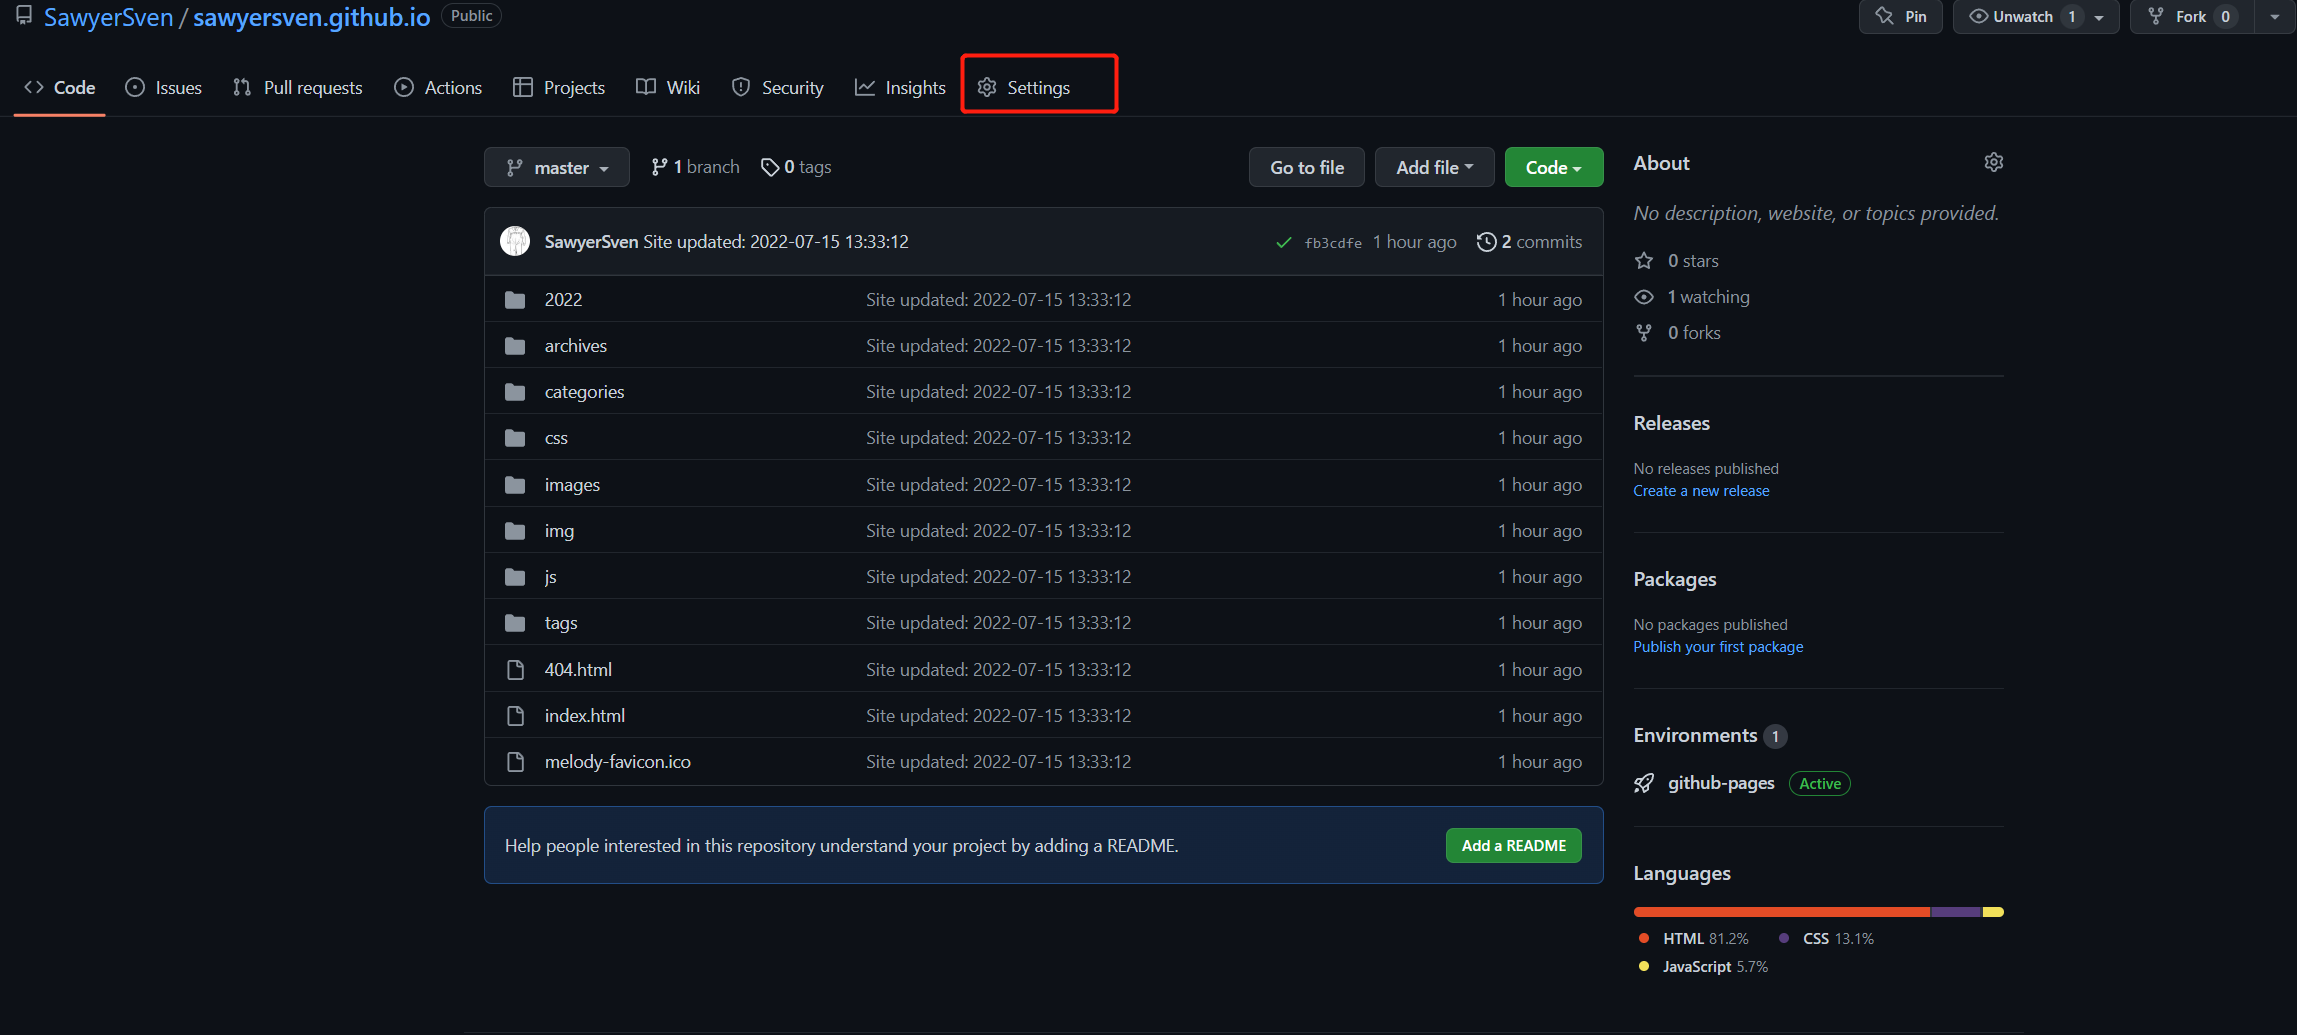Click the fork icon beside 0 forks
This screenshot has height=1035, width=2297.
(x=1644, y=332)
